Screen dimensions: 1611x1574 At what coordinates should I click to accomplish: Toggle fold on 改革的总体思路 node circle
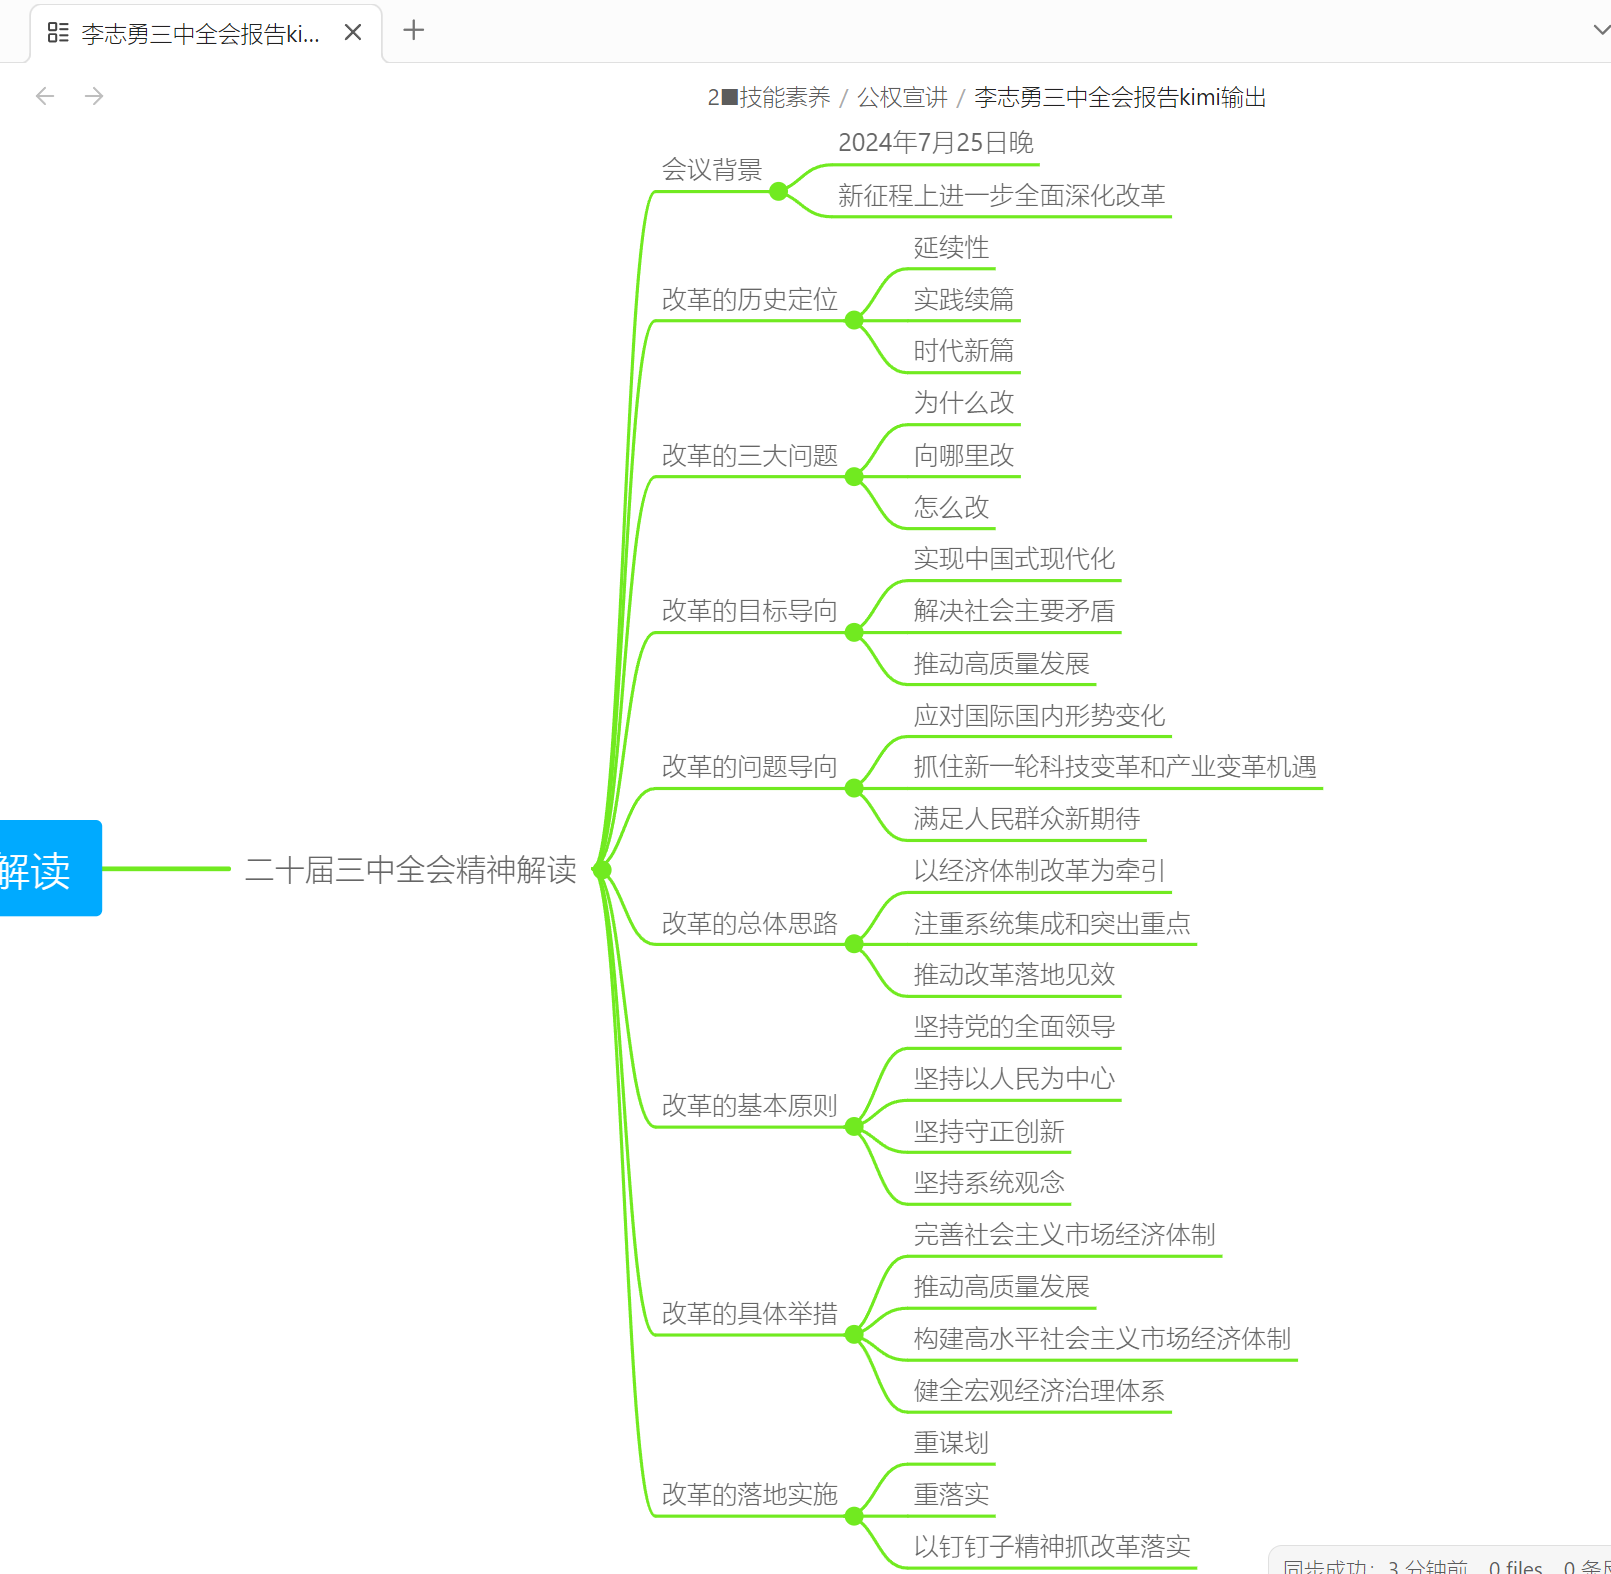click(854, 944)
